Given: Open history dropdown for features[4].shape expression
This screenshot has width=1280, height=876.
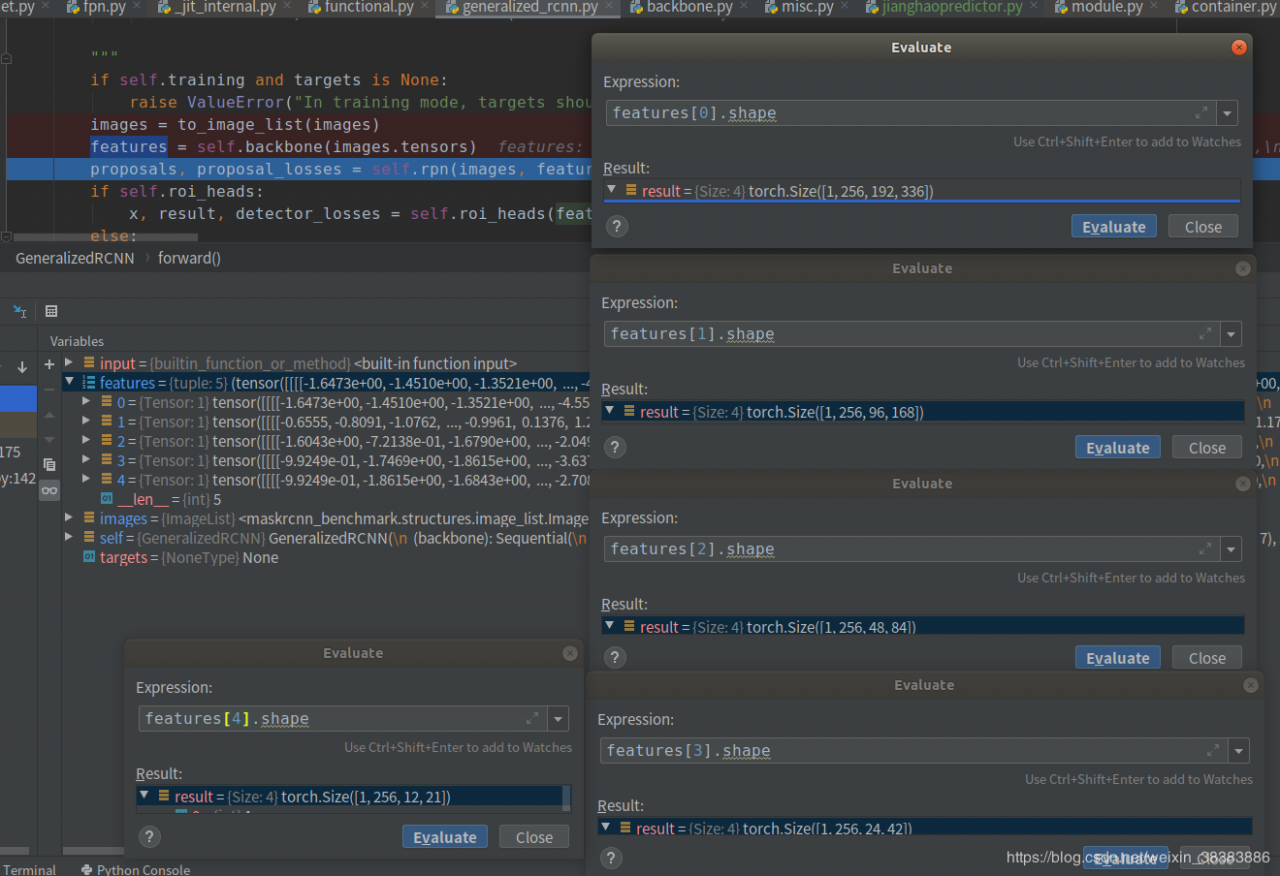Looking at the screenshot, I should click(559, 718).
